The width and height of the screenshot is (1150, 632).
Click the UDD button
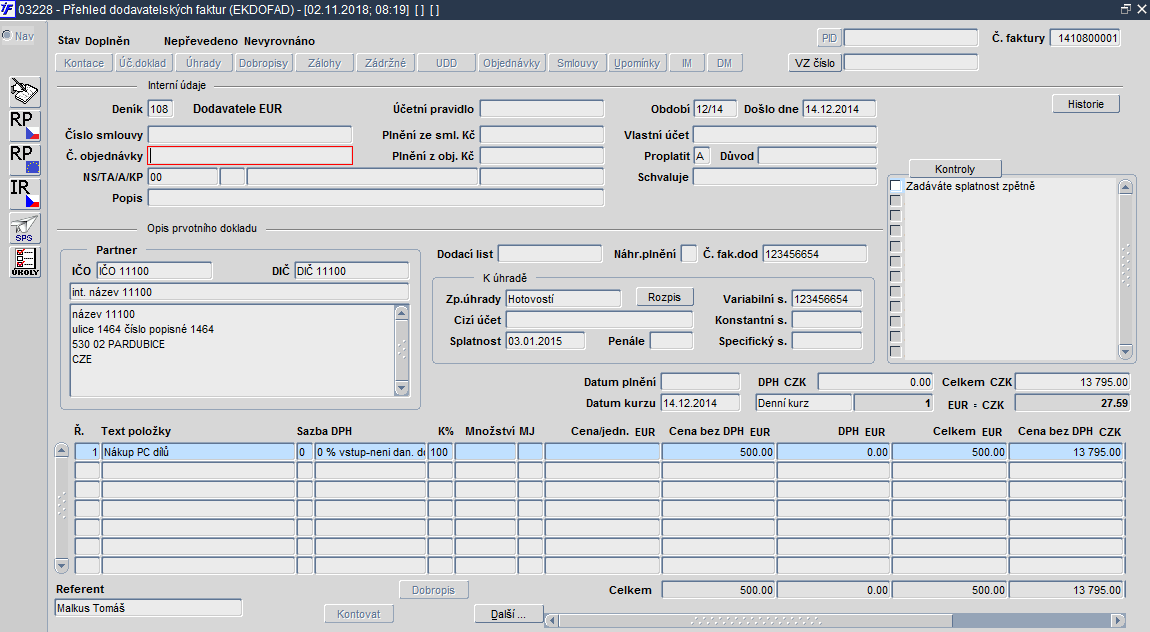pyautogui.click(x=446, y=63)
